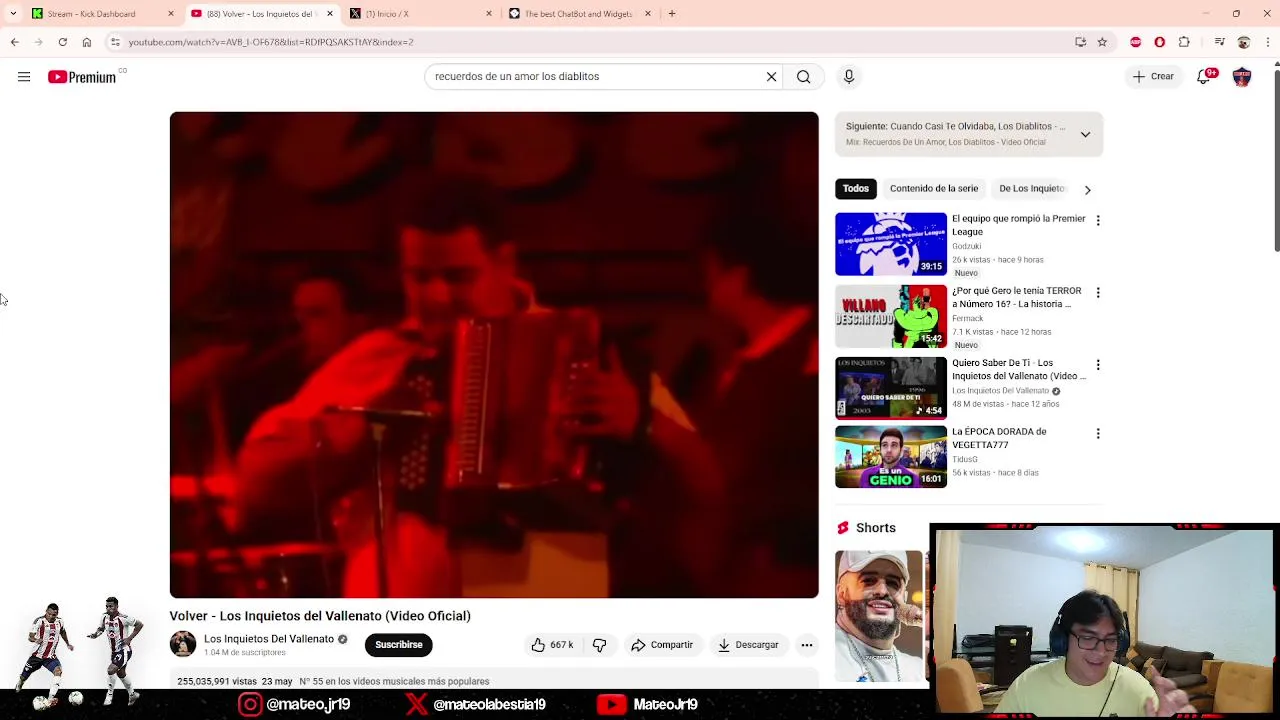Open Gero TERROR a Número 16 thumbnail
This screenshot has width=1280, height=720.
click(x=891, y=316)
